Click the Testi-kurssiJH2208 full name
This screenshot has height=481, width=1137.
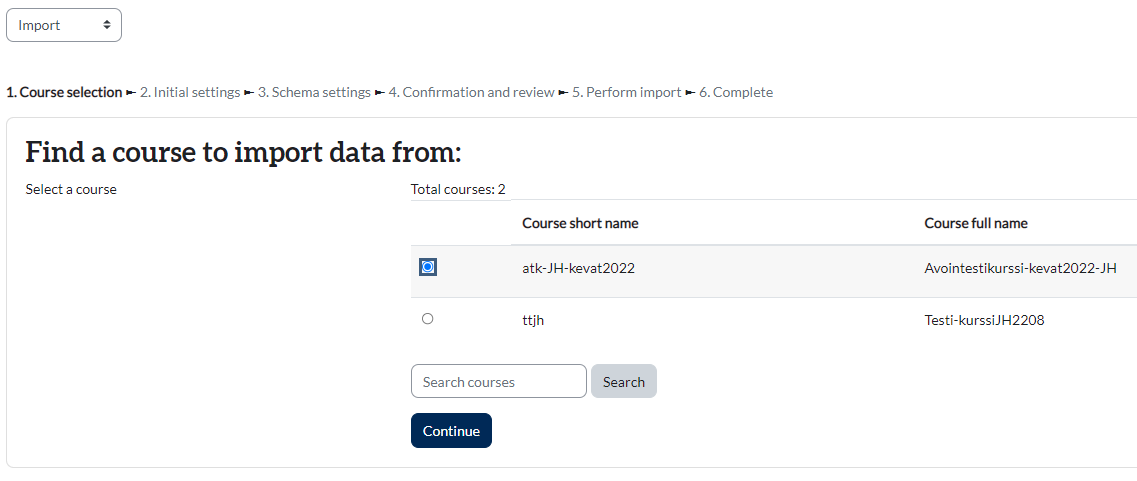[984, 321]
